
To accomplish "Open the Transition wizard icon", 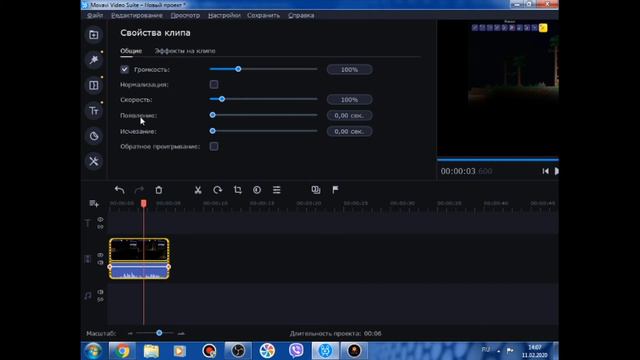I will [x=316, y=190].
